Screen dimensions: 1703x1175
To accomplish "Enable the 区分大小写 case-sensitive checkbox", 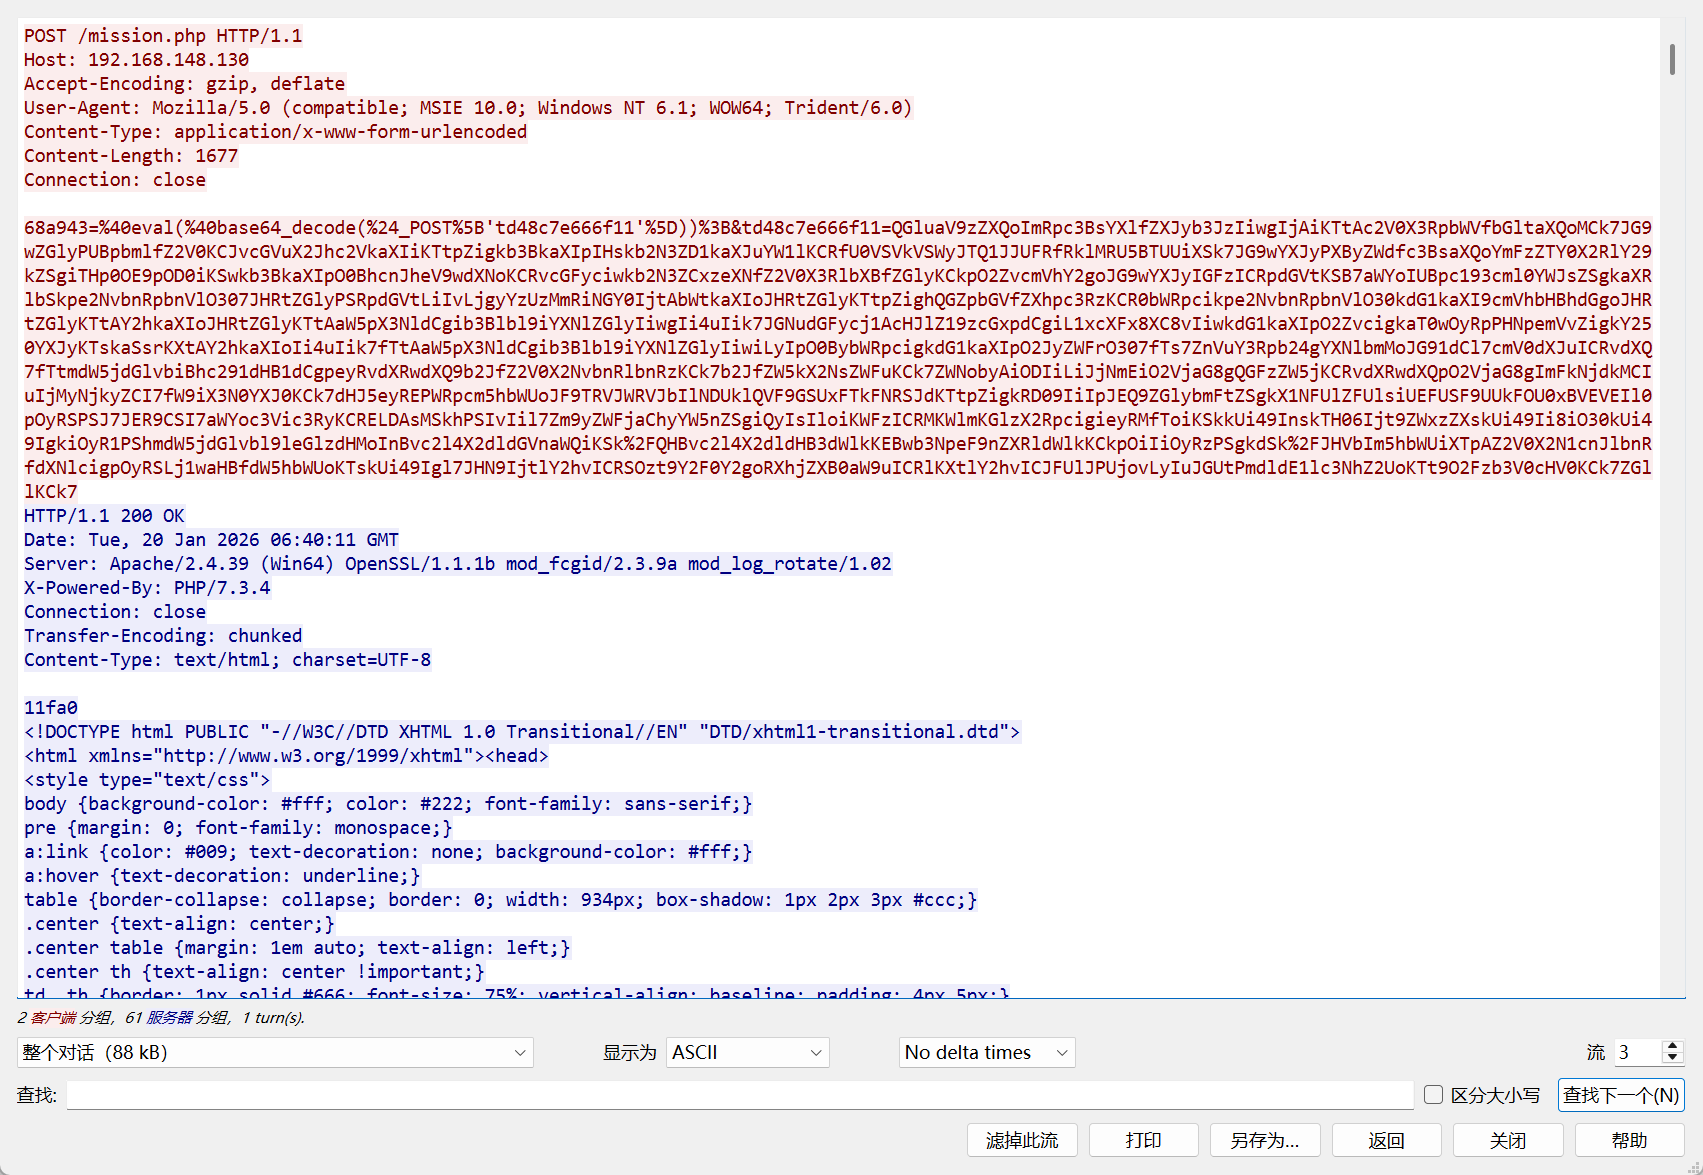I will tap(1433, 1095).
